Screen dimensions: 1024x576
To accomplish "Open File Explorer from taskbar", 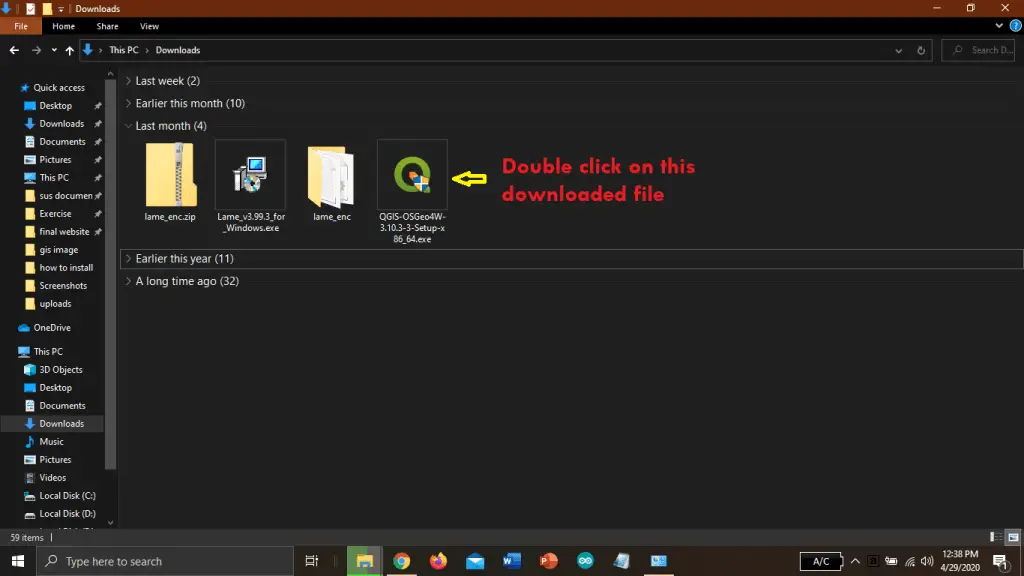I will tap(364, 561).
